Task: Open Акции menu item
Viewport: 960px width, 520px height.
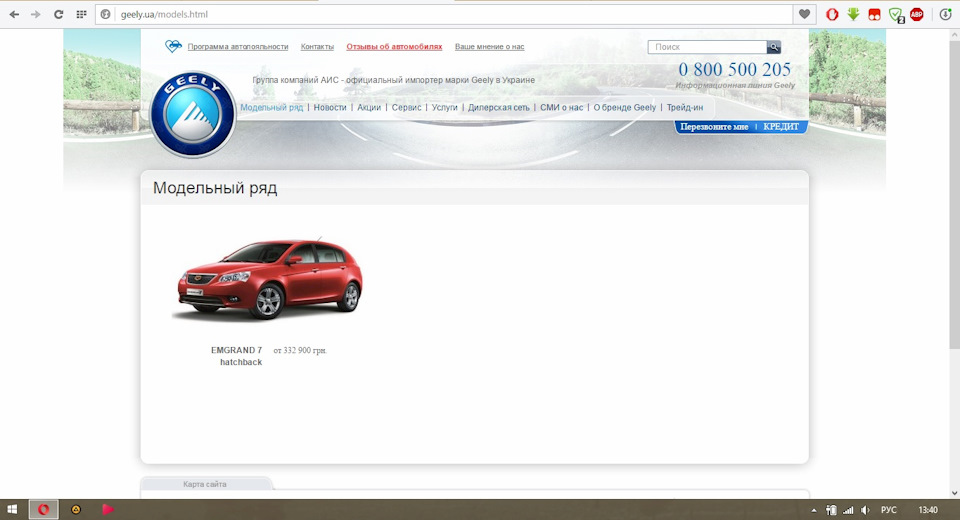Action: point(369,107)
